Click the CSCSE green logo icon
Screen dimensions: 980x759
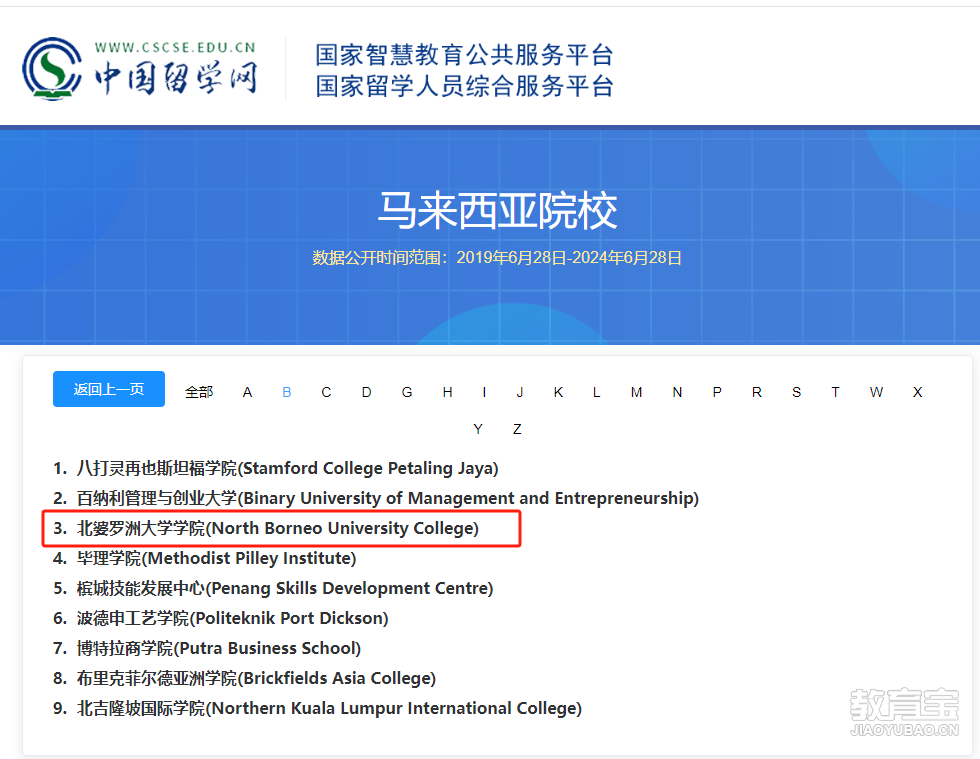pyautogui.click(x=52, y=69)
